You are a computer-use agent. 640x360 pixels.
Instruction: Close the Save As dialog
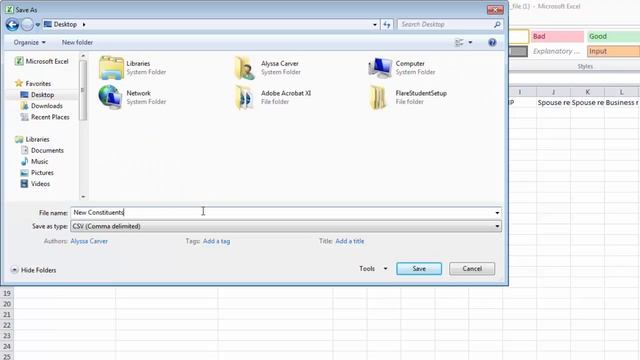coord(495,10)
